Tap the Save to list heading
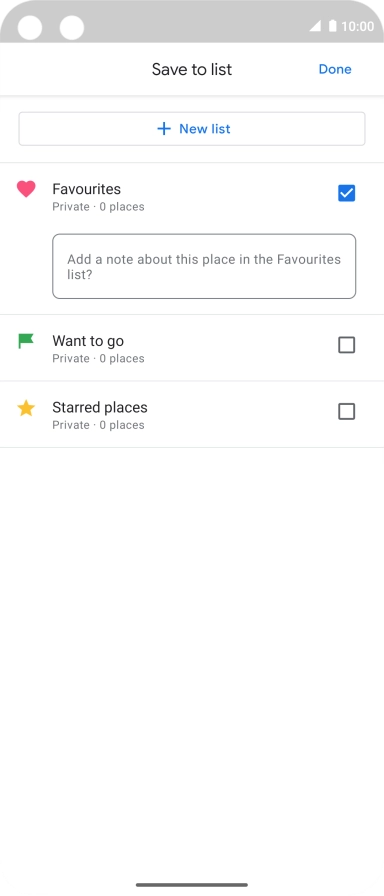 tap(192, 69)
